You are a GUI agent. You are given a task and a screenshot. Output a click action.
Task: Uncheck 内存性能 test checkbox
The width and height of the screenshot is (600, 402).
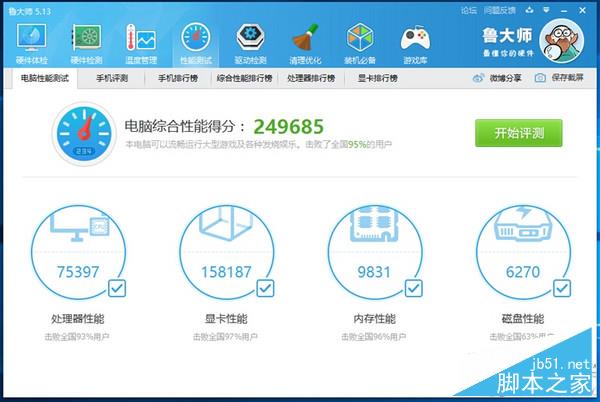click(414, 288)
